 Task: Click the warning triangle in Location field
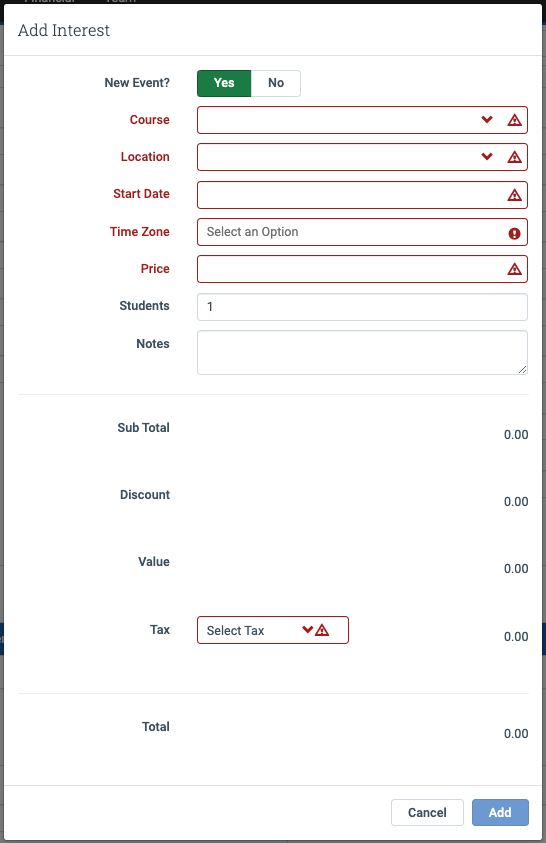514,157
